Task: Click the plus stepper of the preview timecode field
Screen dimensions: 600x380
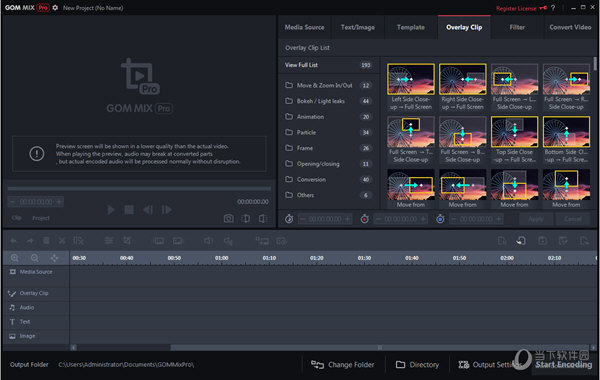Action: pyautogui.click(x=59, y=202)
